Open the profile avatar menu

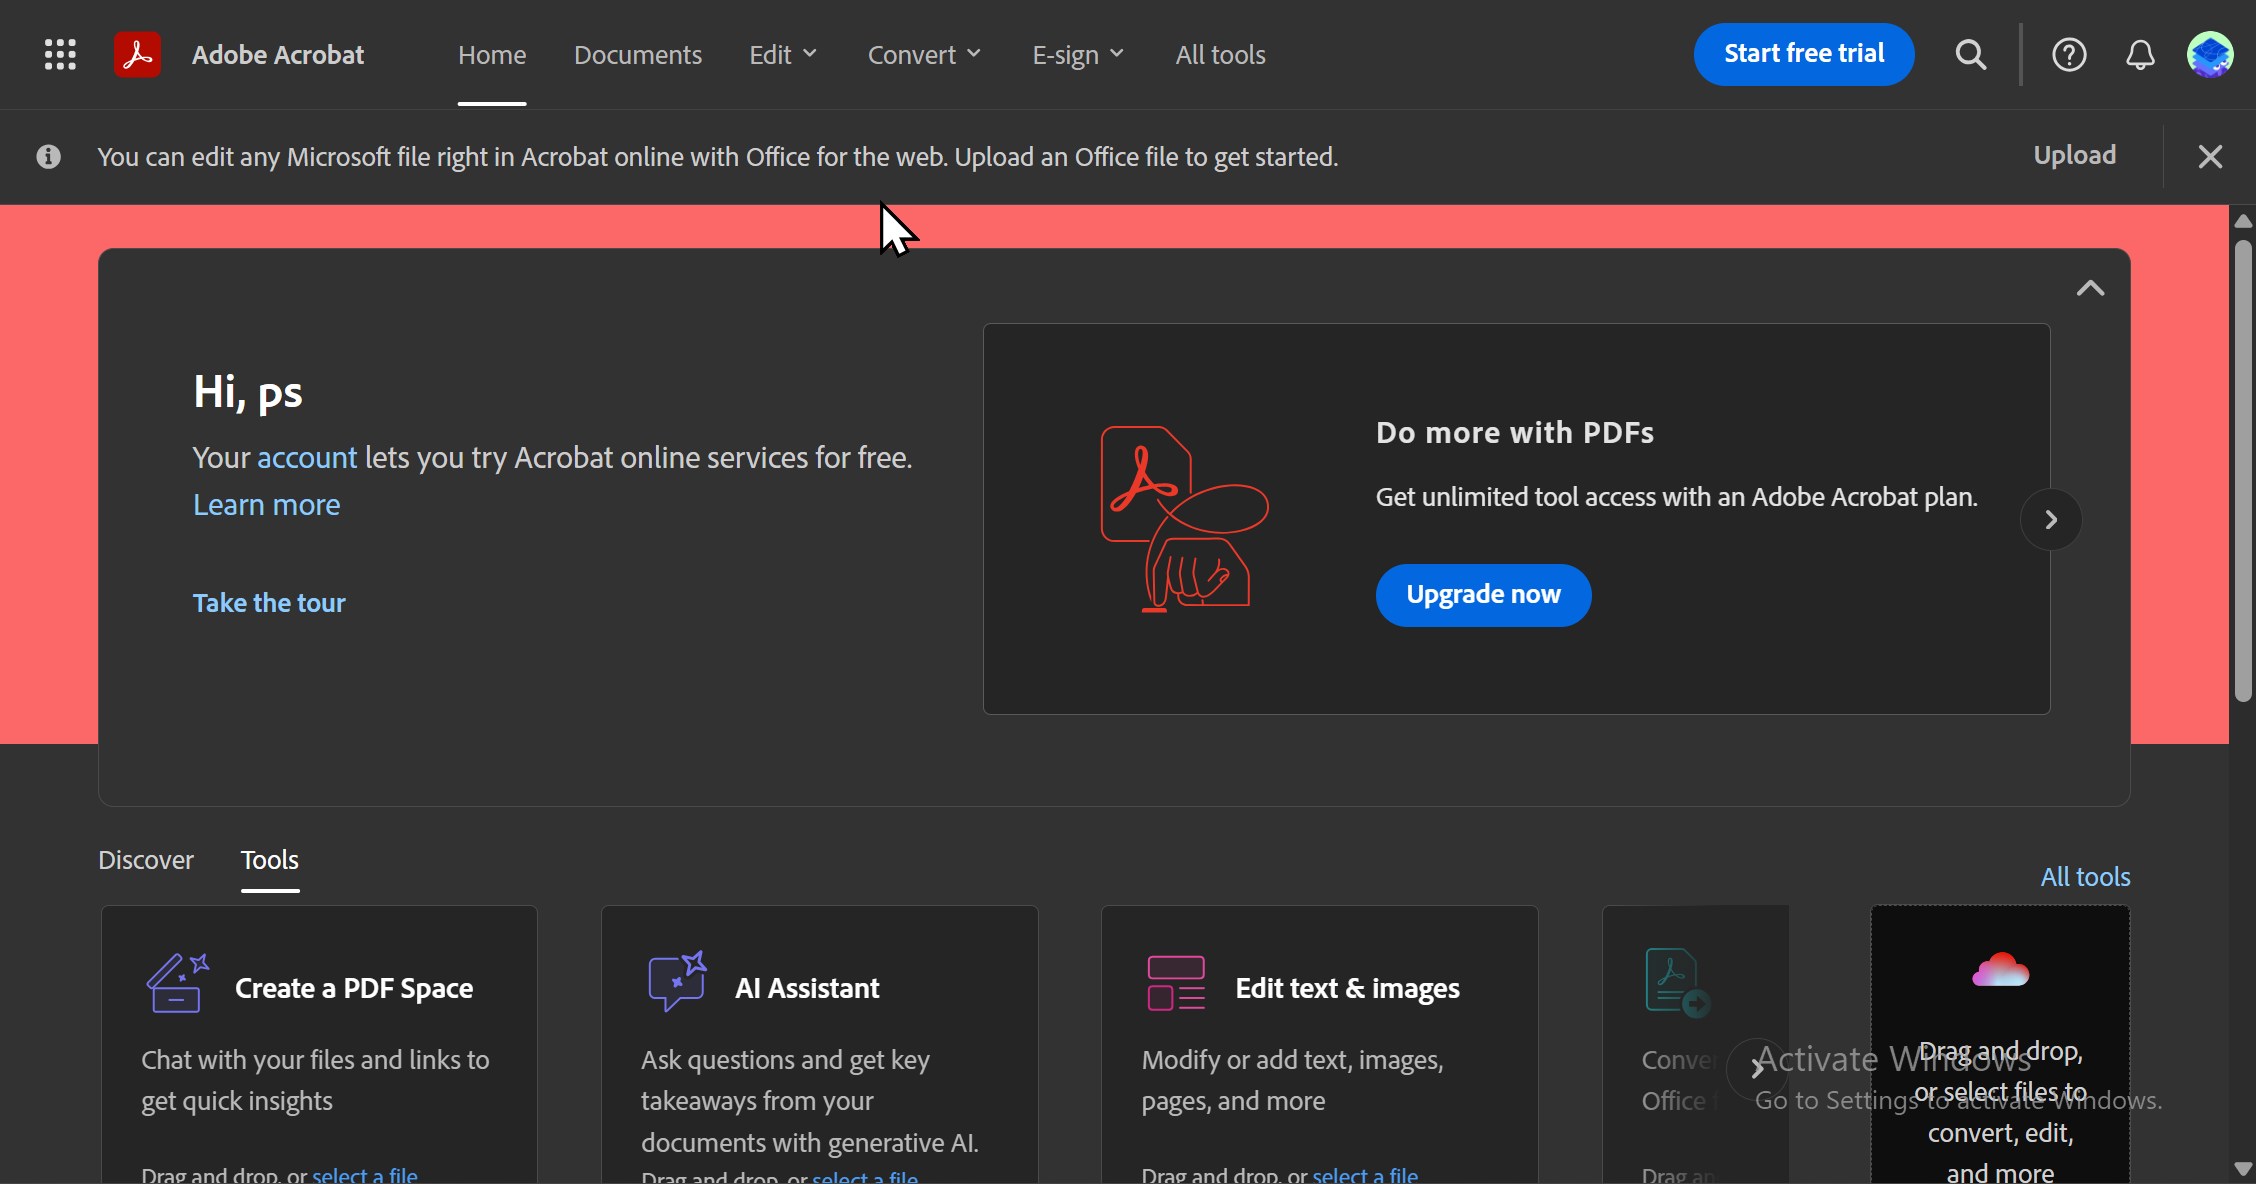pos(2209,54)
